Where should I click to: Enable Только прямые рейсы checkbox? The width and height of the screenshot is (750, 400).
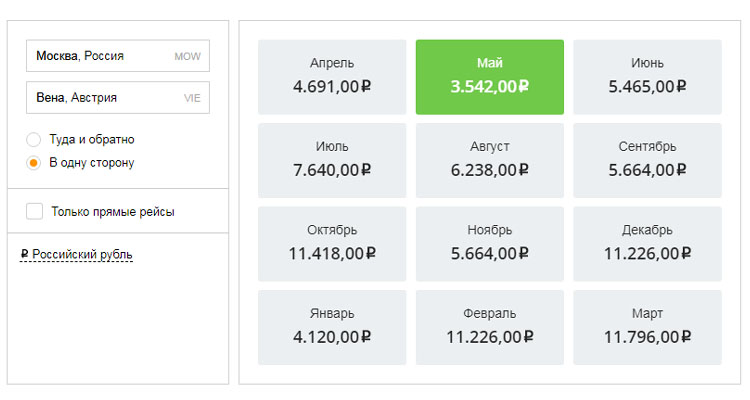[x=35, y=211]
